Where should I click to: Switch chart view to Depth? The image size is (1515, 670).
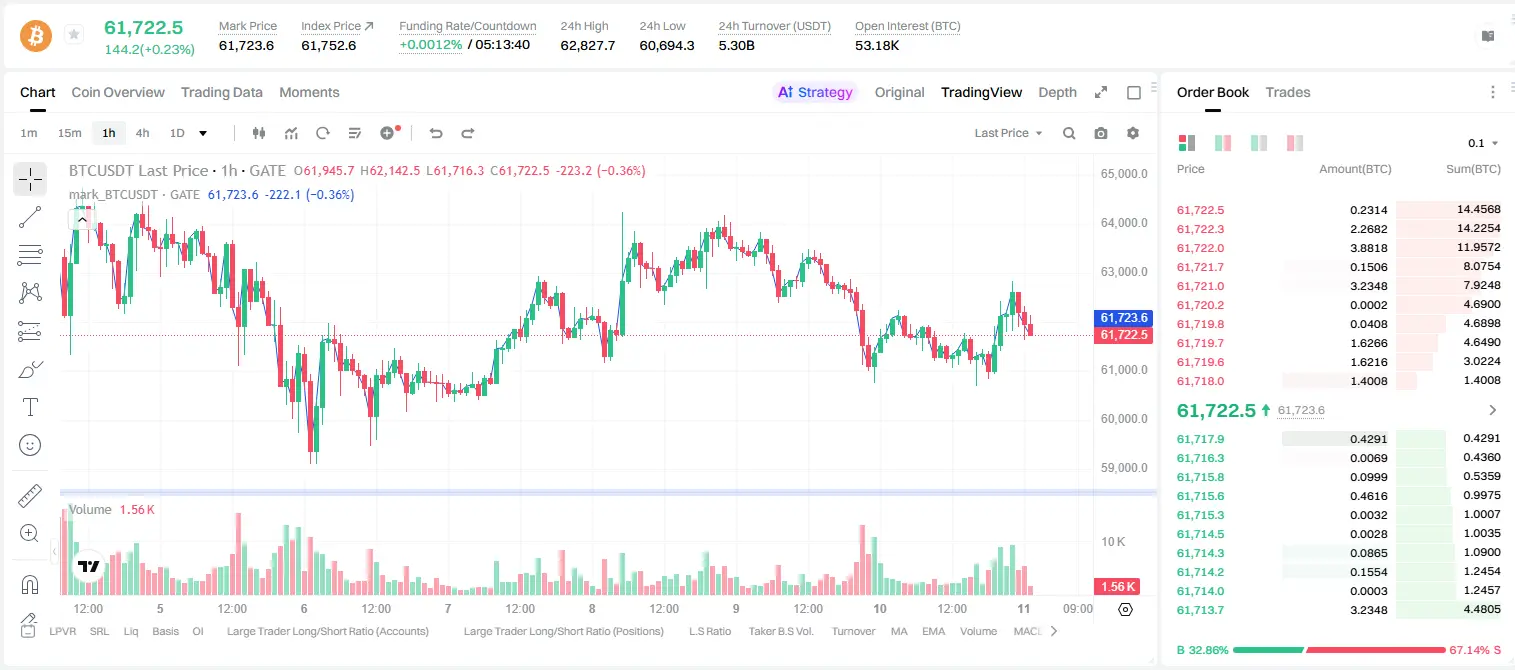[1057, 92]
